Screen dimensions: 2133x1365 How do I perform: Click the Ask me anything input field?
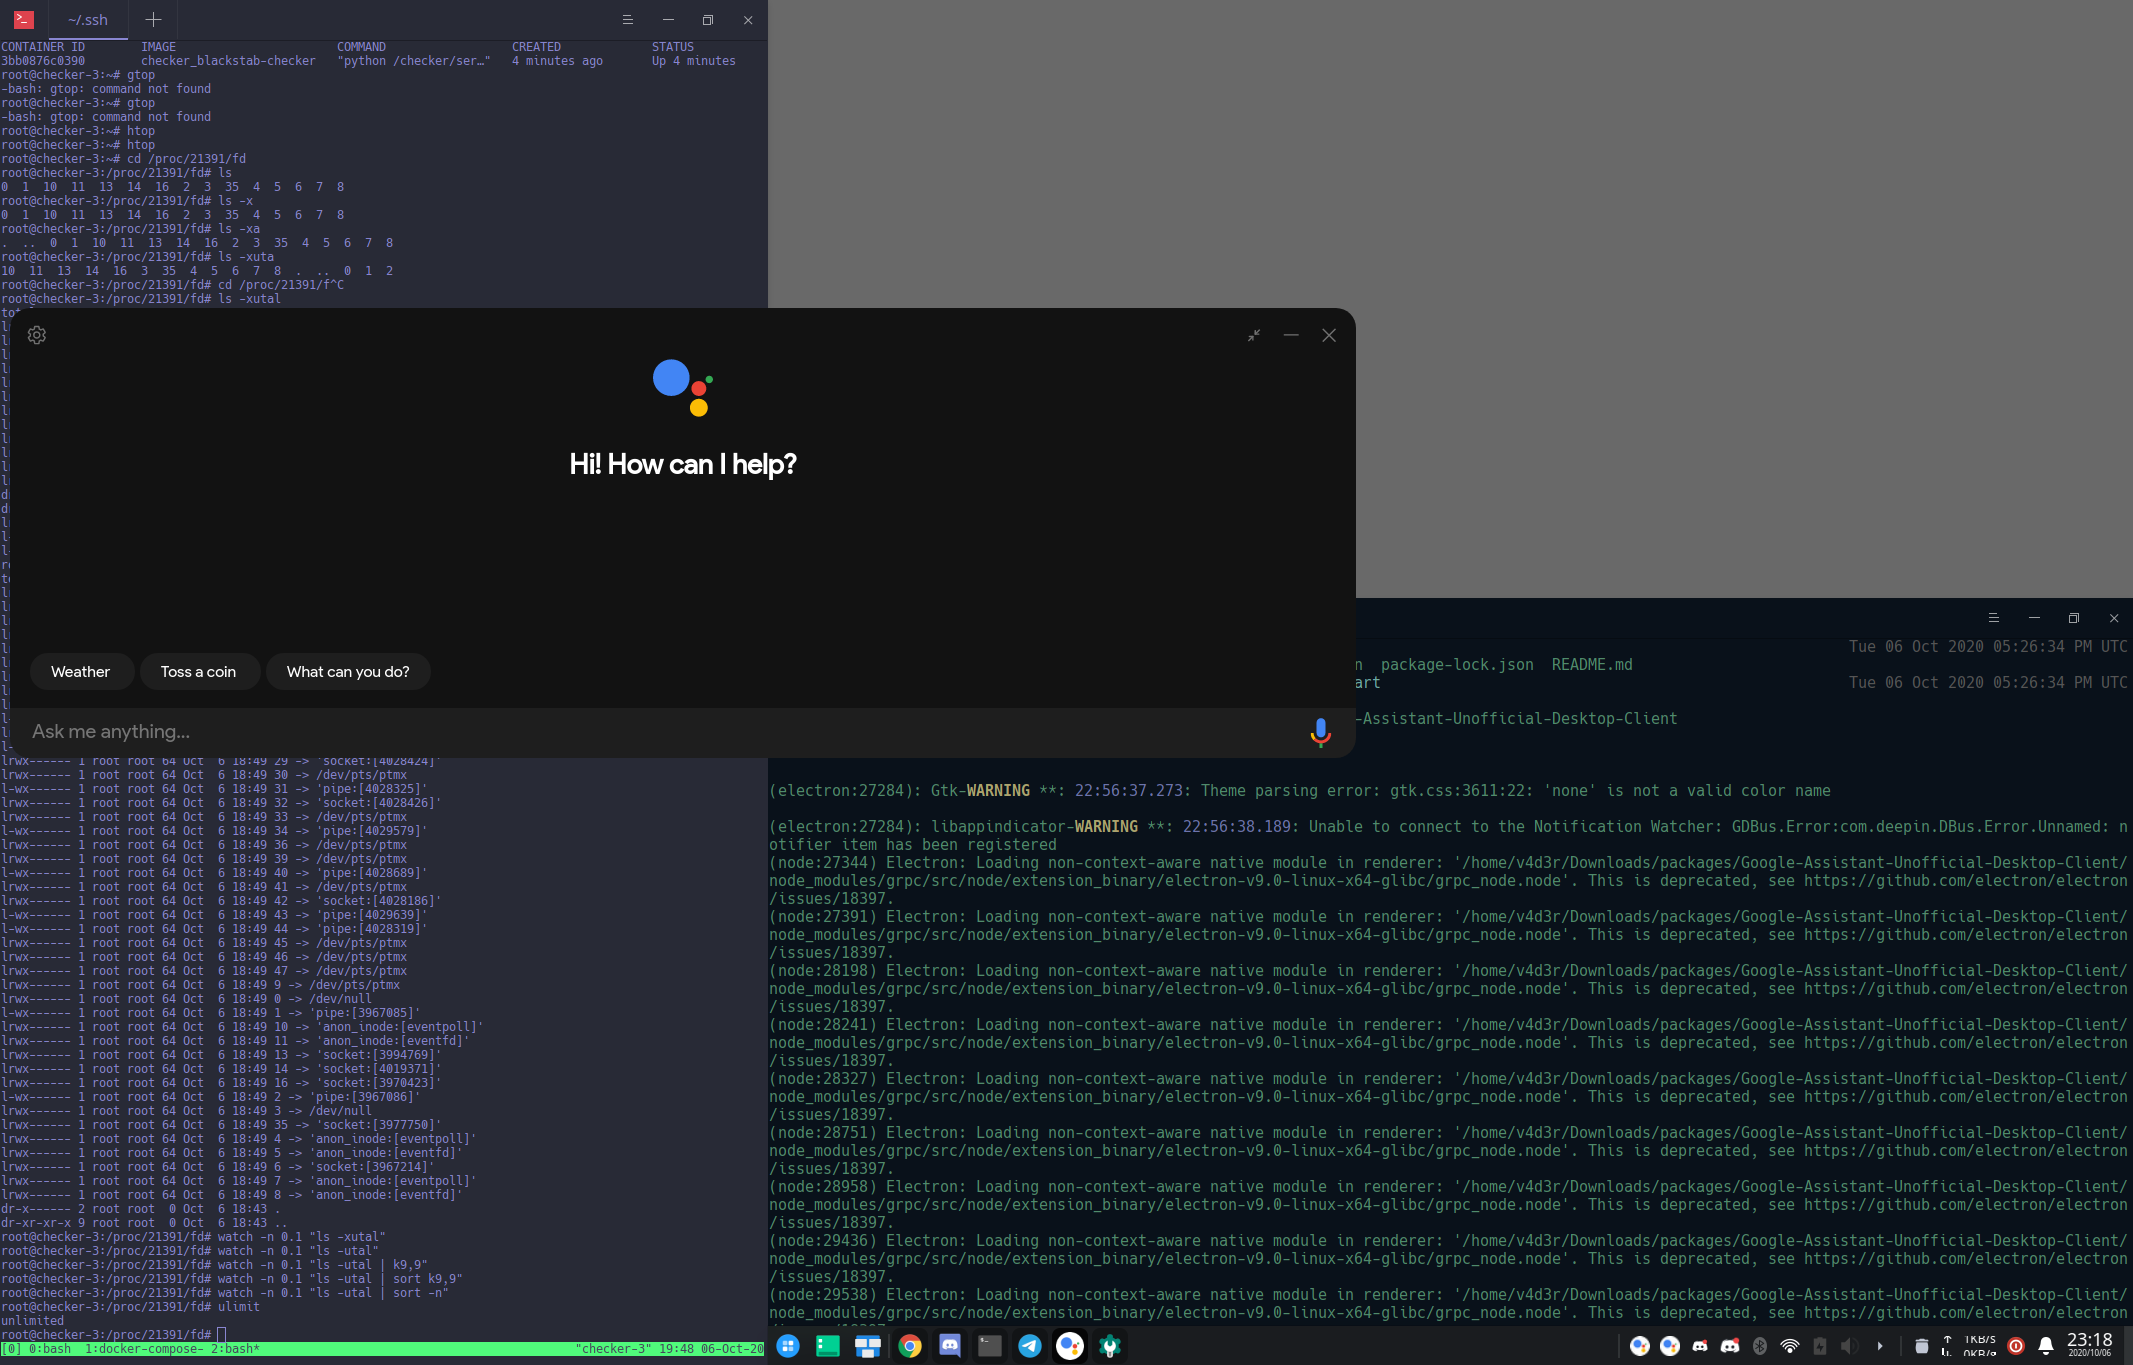coord(400,731)
